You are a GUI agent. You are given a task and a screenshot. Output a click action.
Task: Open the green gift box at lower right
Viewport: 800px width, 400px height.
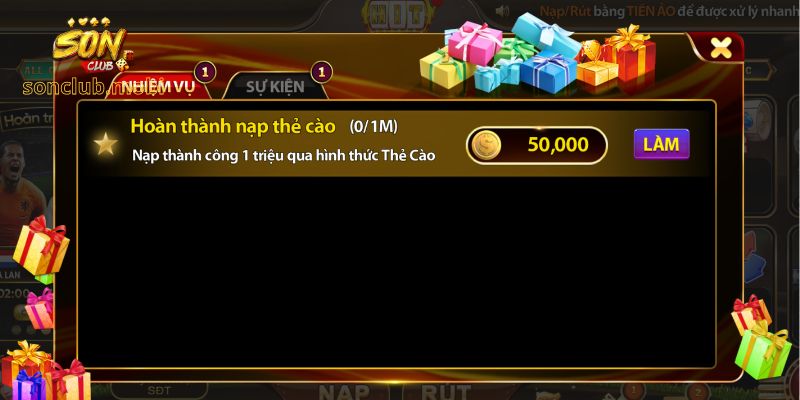763,350
